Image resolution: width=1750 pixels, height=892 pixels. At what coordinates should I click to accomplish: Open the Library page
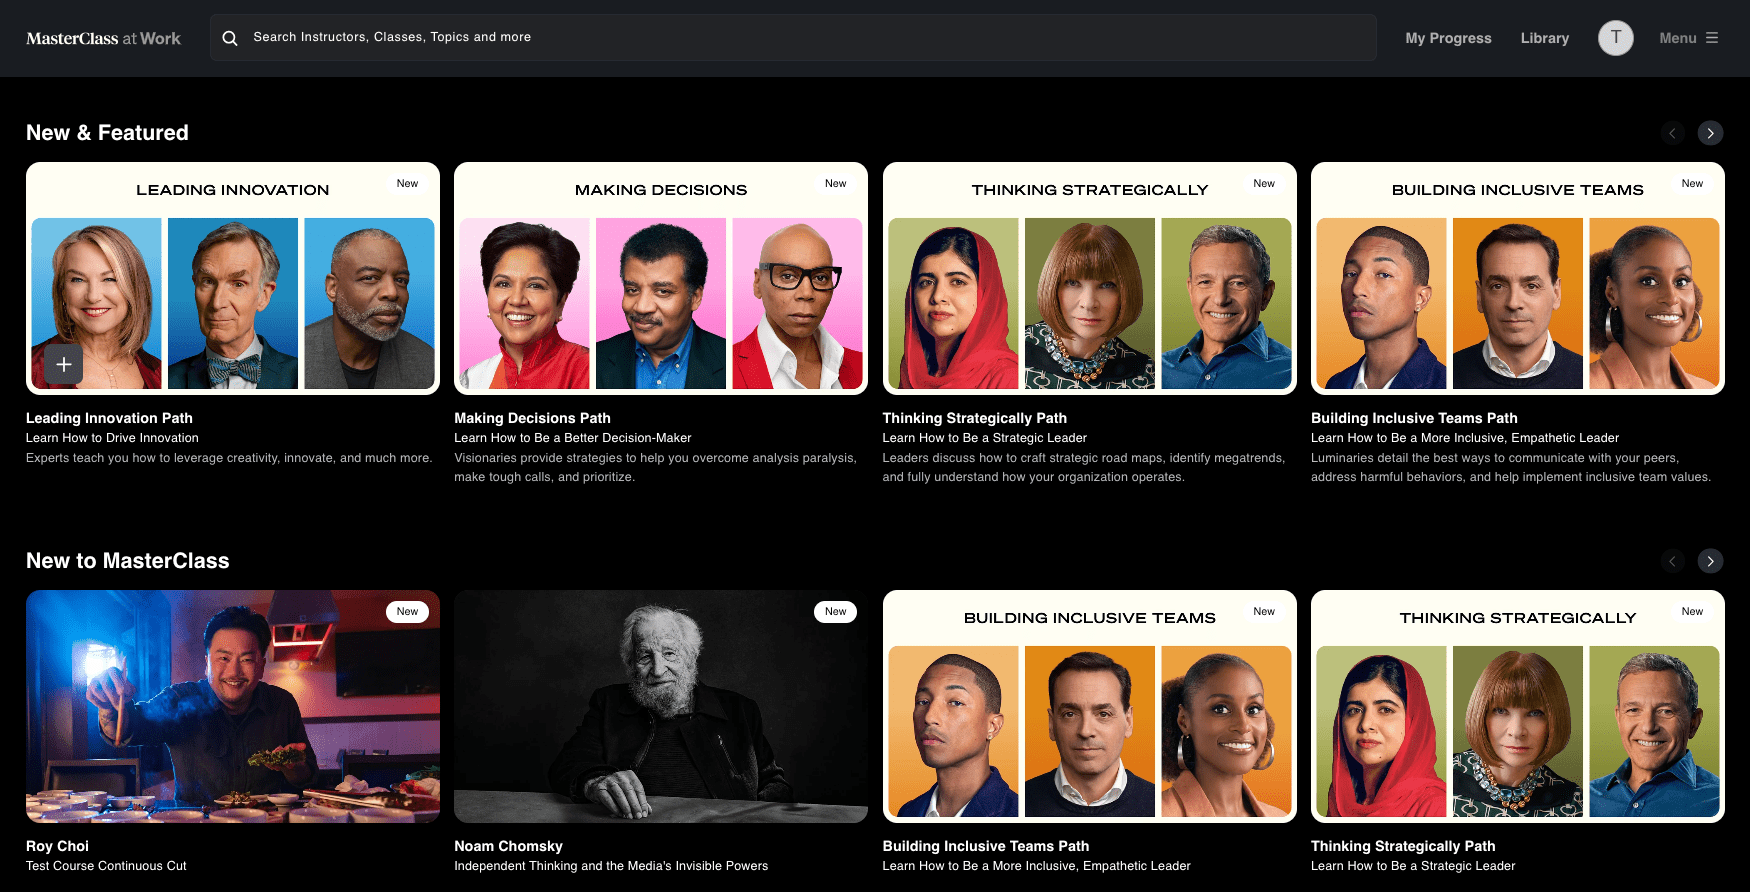1544,38
